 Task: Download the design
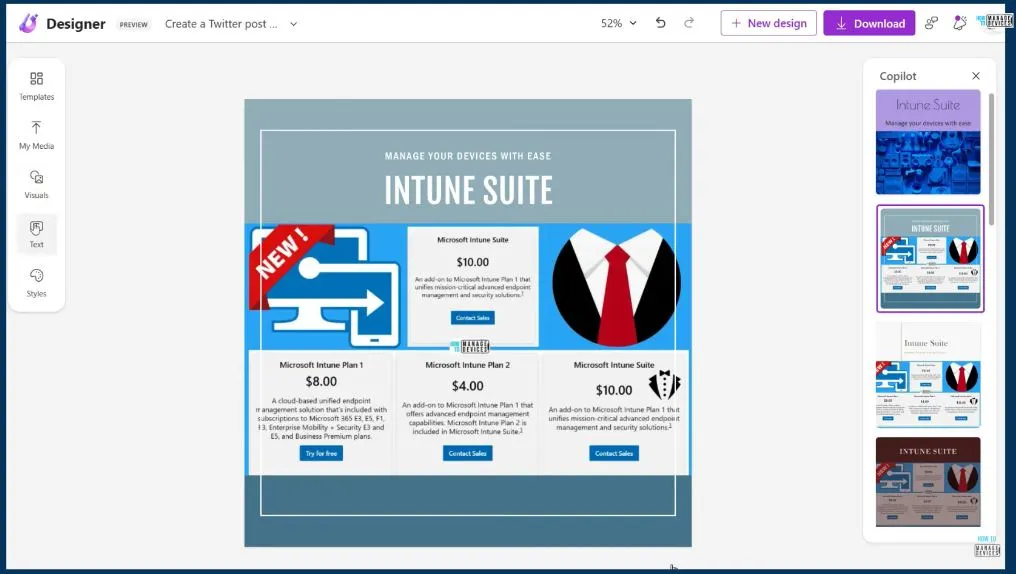click(x=869, y=23)
